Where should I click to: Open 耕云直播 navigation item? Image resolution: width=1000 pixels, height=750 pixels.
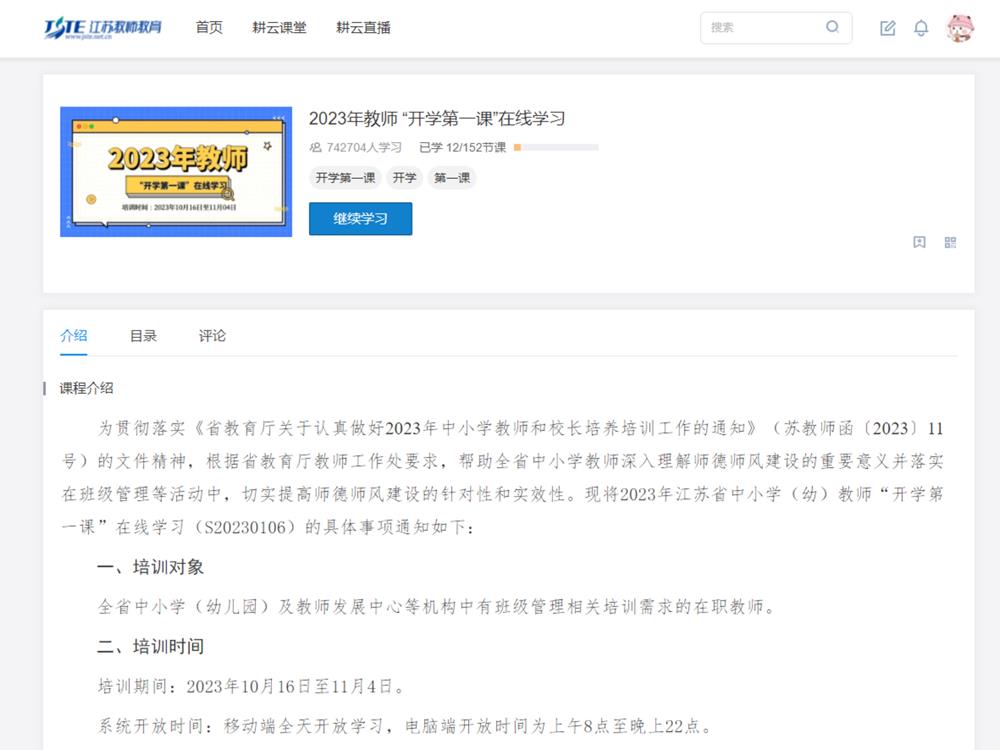[x=363, y=28]
